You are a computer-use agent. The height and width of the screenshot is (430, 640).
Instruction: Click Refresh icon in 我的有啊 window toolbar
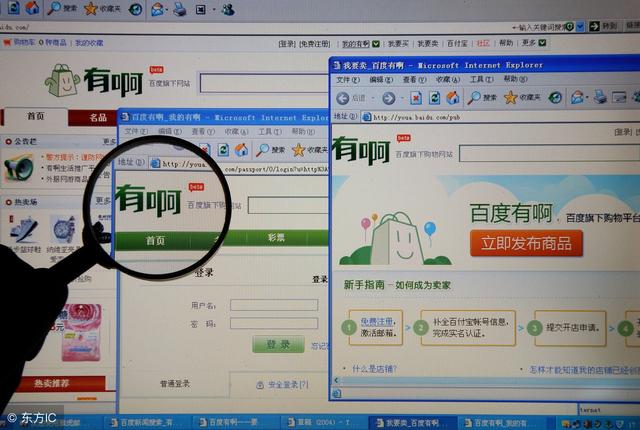coord(223,150)
